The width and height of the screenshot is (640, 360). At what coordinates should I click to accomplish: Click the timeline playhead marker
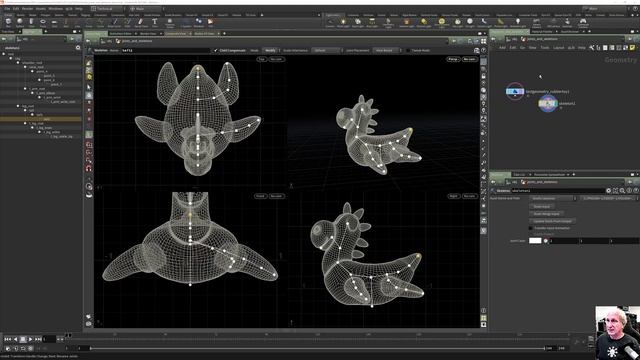coord(69,336)
